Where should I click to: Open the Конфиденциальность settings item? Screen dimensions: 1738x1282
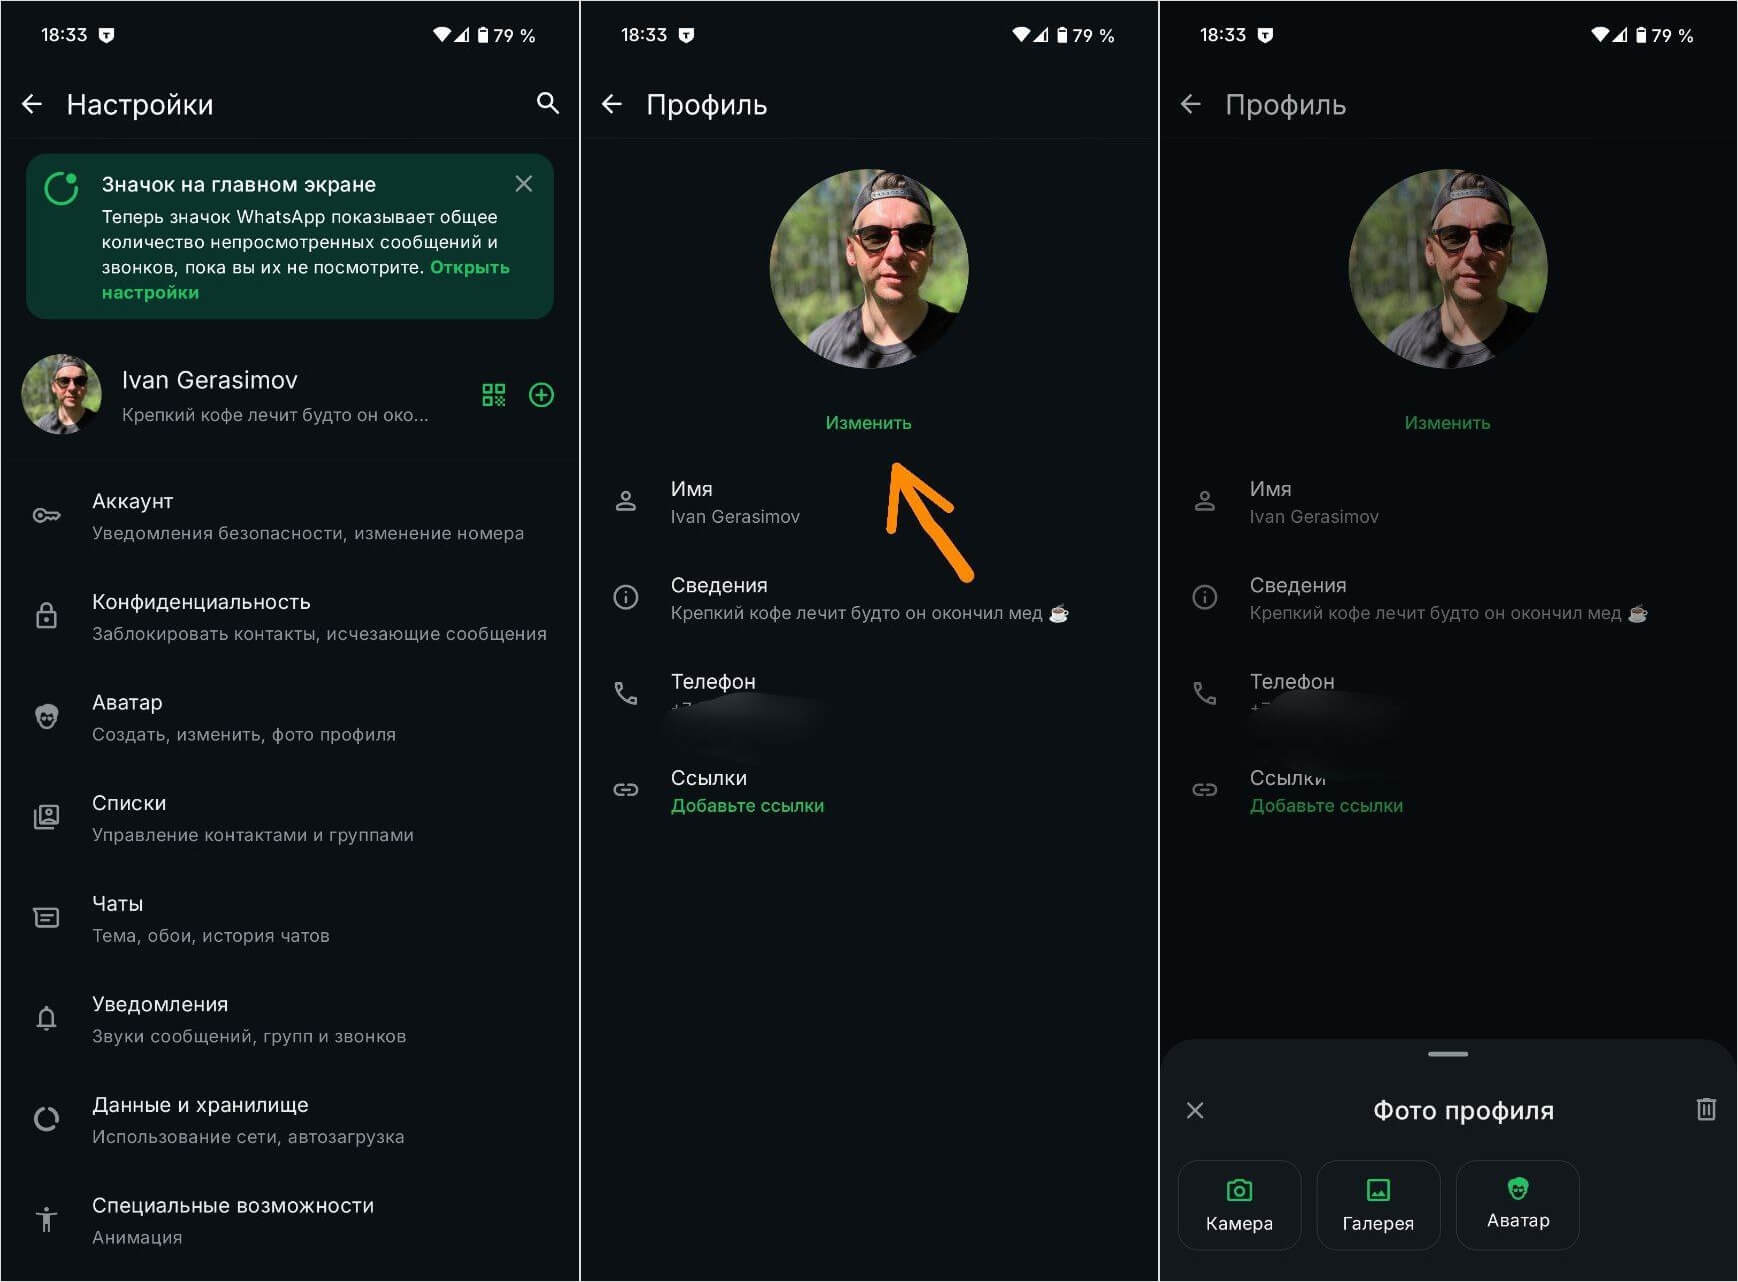tap(290, 617)
